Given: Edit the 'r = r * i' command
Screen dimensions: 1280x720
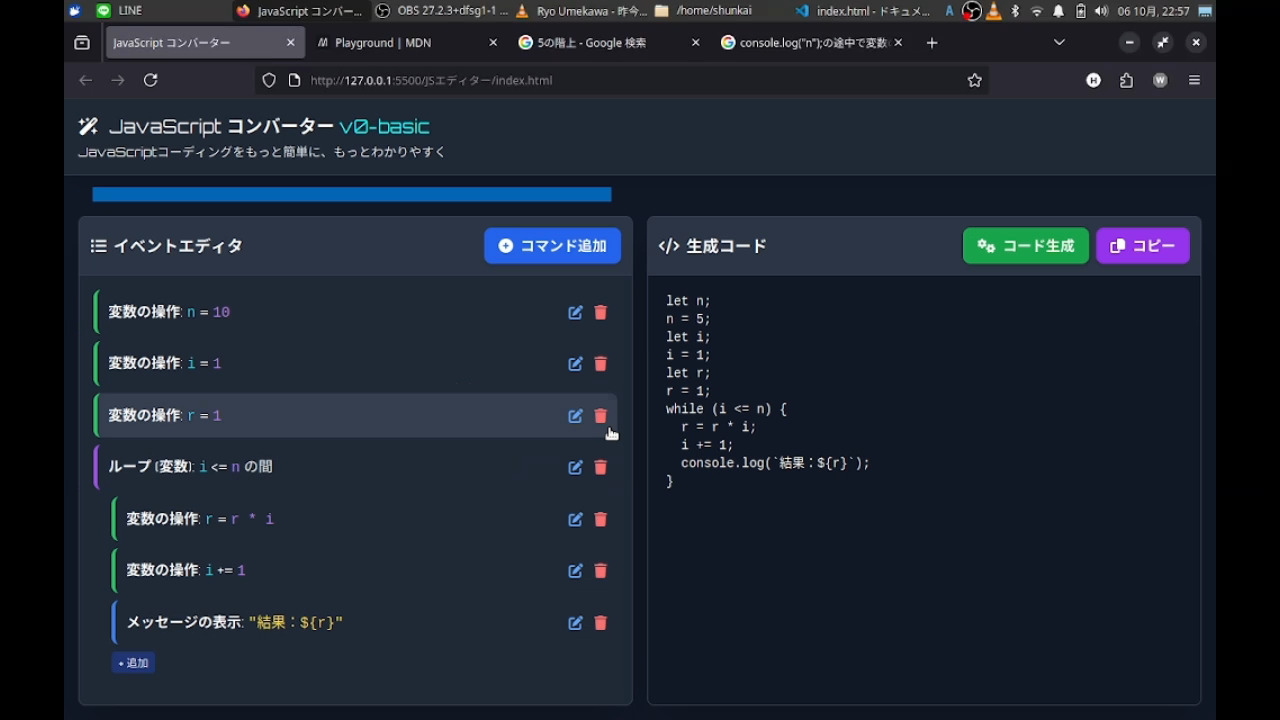Looking at the screenshot, I should coord(575,519).
